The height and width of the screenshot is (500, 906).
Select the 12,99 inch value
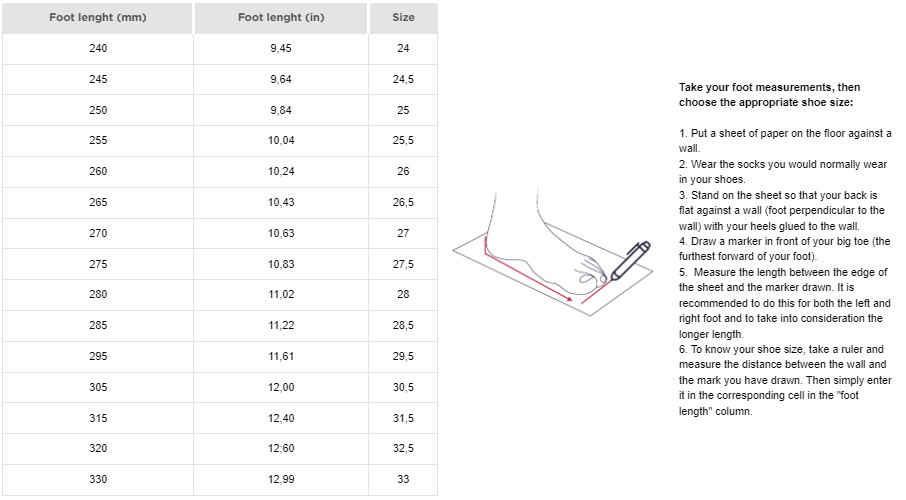pyautogui.click(x=281, y=480)
